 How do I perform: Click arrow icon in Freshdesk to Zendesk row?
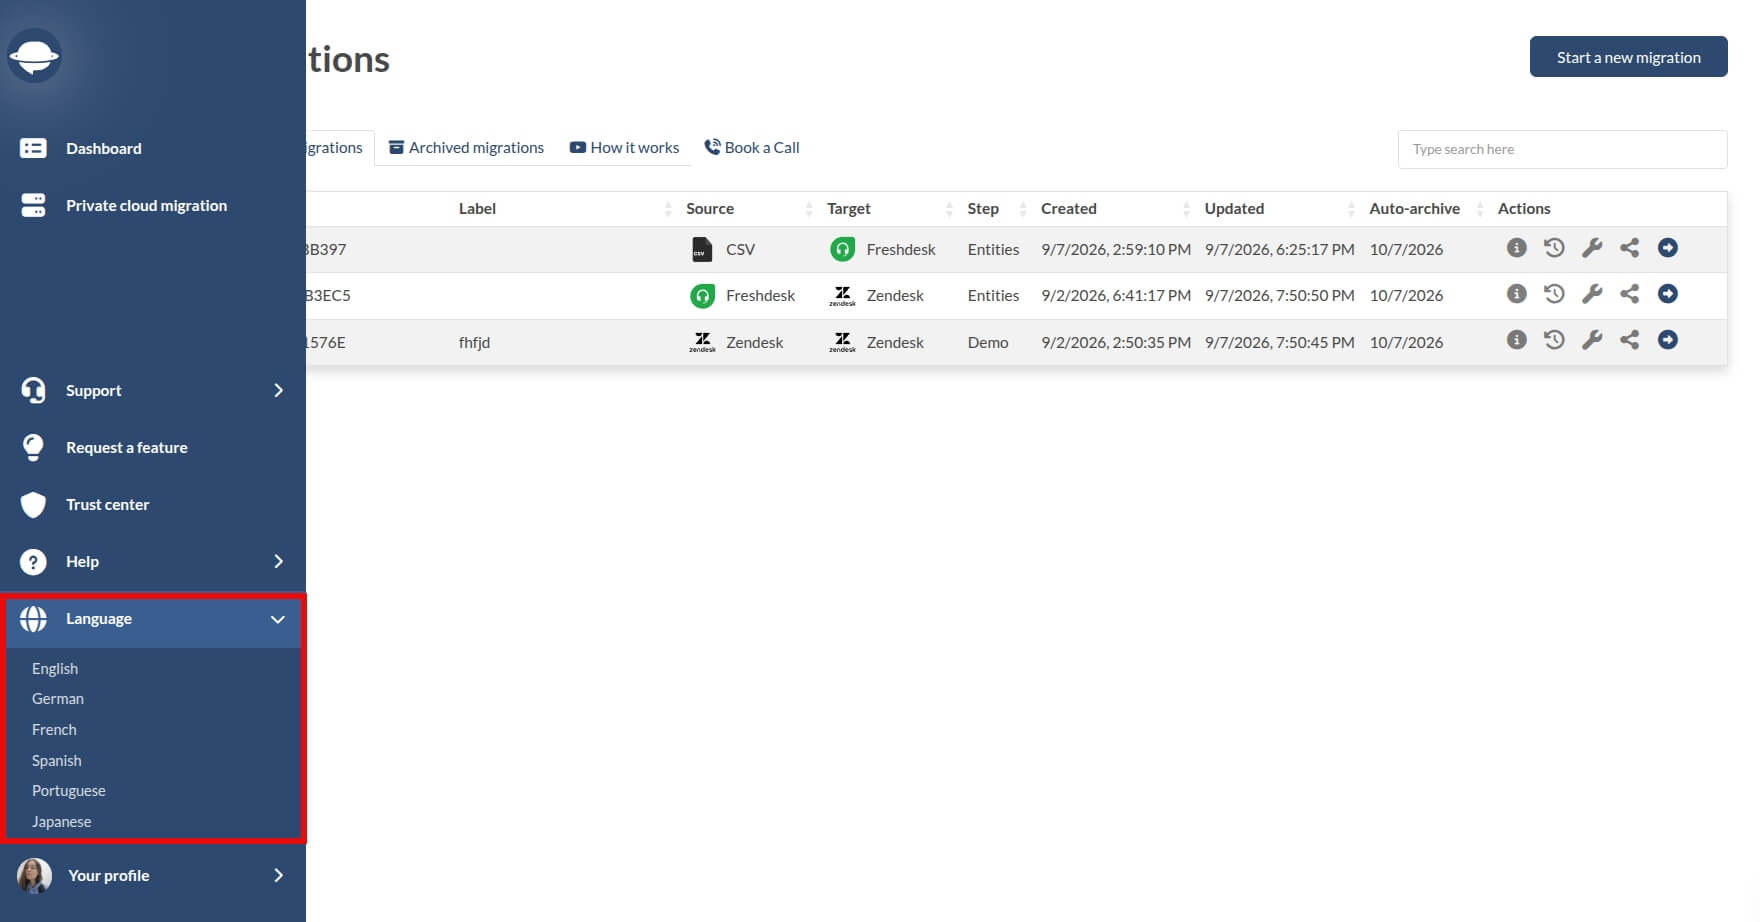(x=1667, y=293)
